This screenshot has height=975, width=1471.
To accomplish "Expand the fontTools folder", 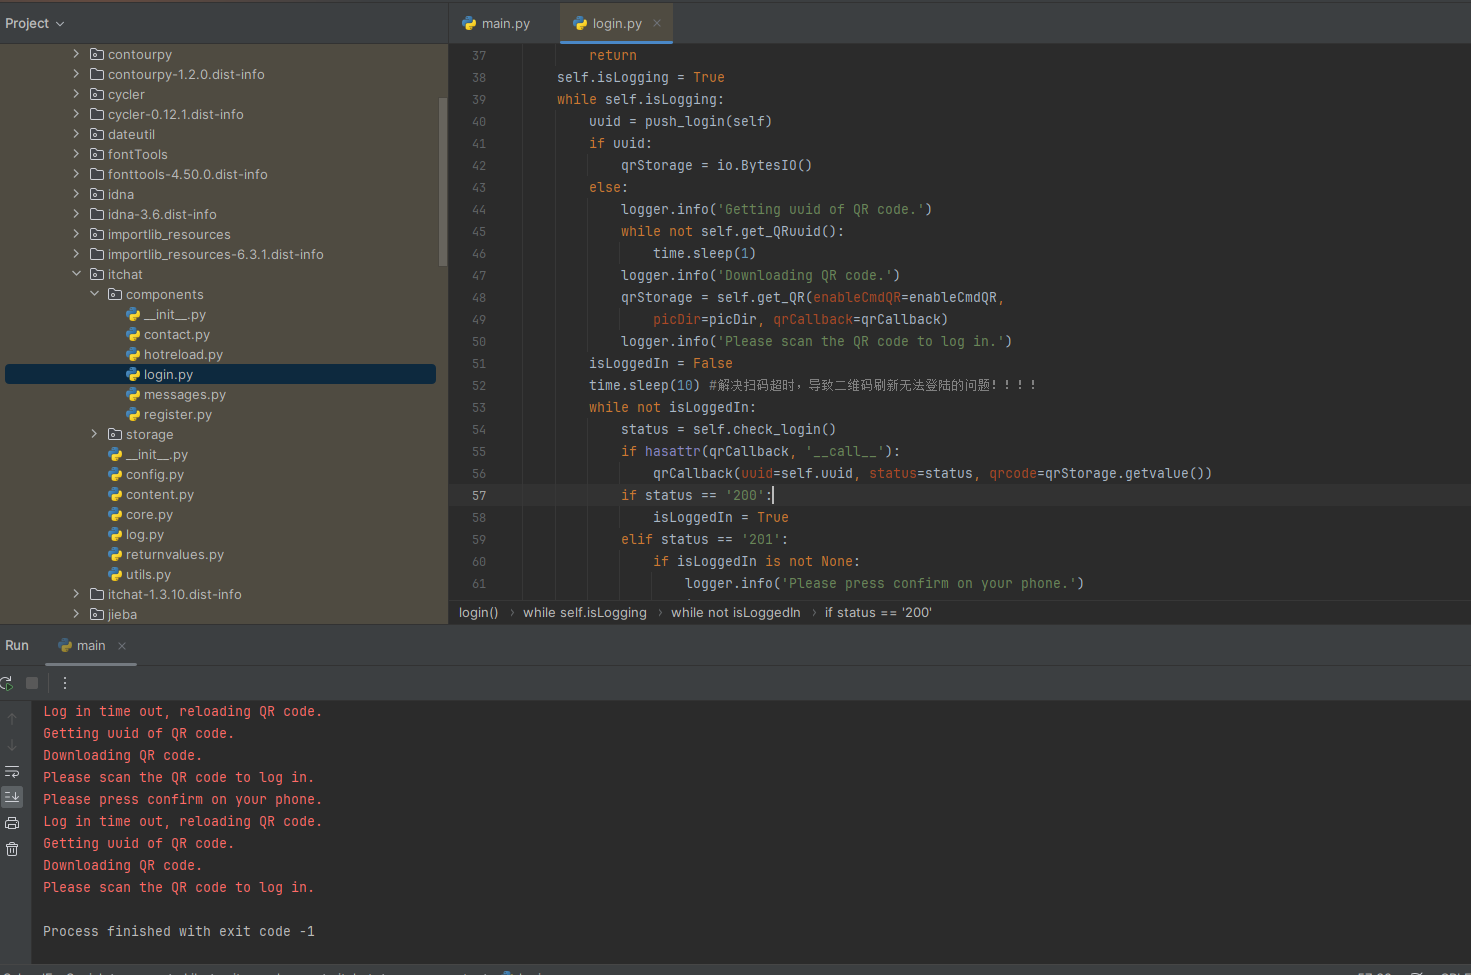I will (x=76, y=154).
